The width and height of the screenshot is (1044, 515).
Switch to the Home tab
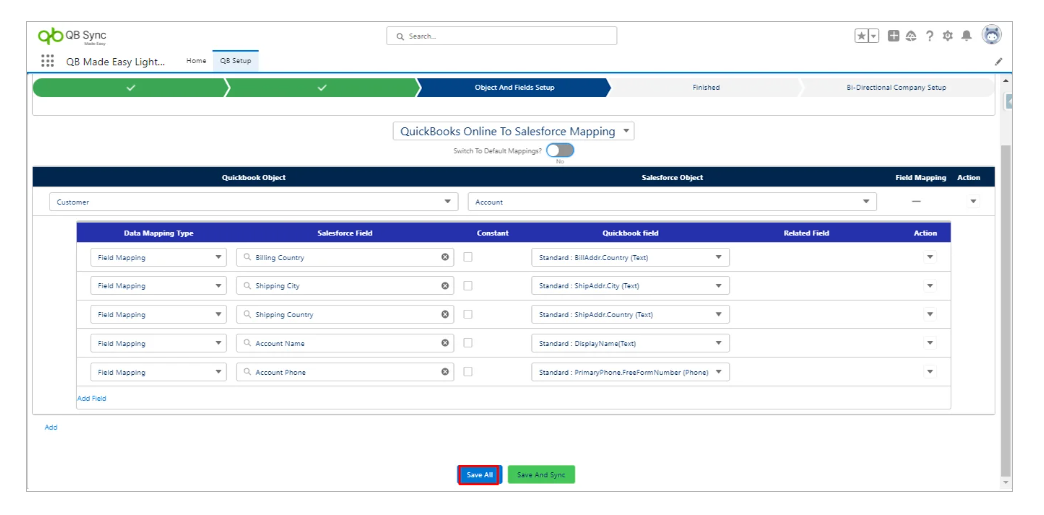[x=196, y=61]
